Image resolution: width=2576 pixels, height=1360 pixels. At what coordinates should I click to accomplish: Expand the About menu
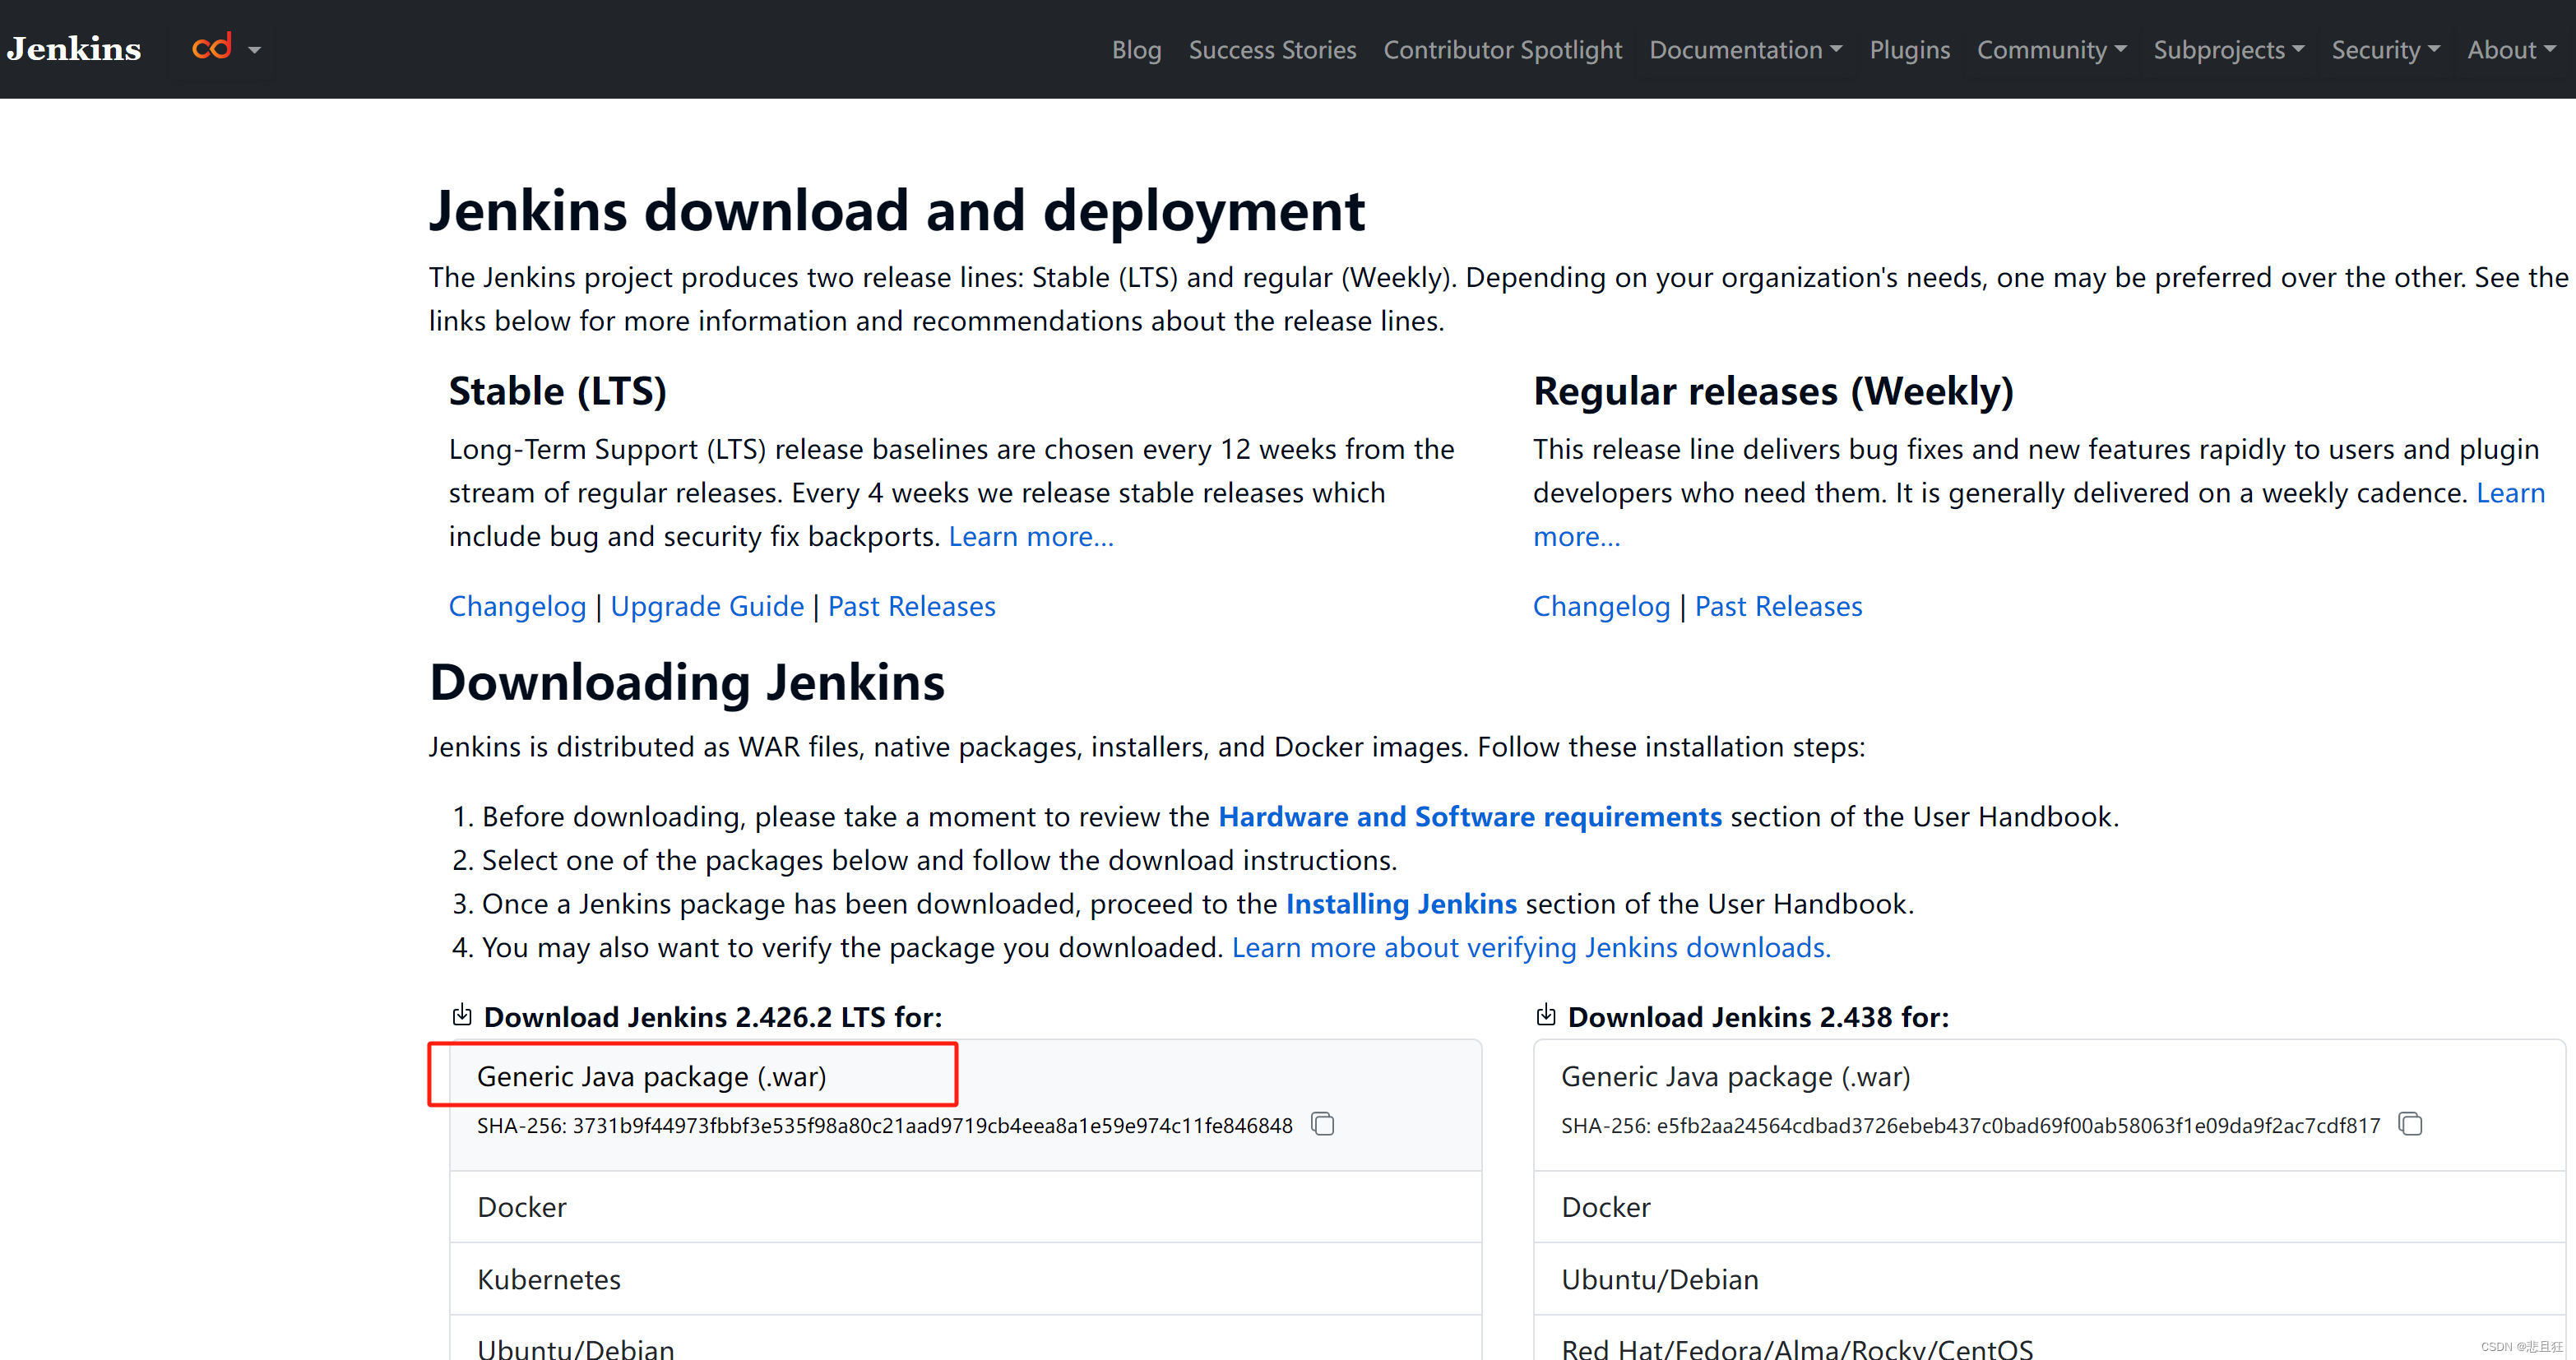2511,50
